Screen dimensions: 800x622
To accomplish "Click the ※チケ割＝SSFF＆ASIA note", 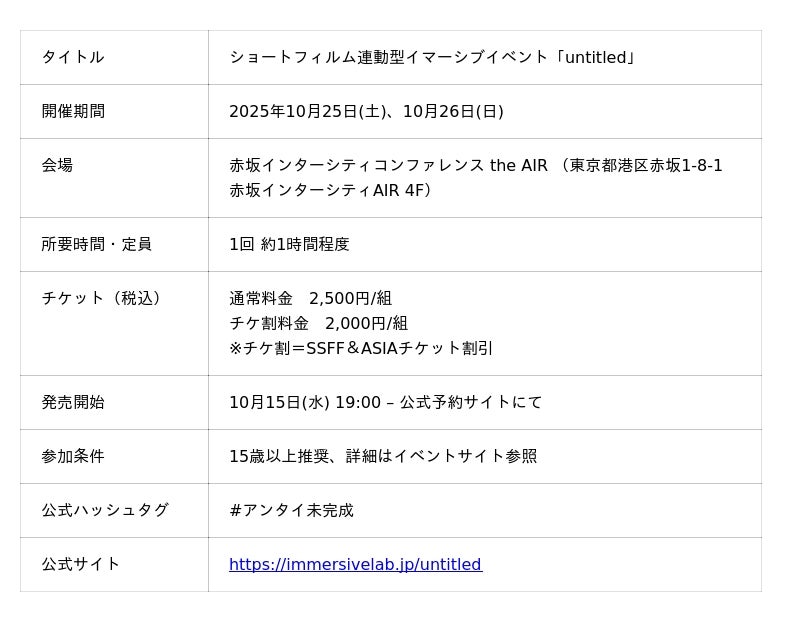I will pos(361,348).
